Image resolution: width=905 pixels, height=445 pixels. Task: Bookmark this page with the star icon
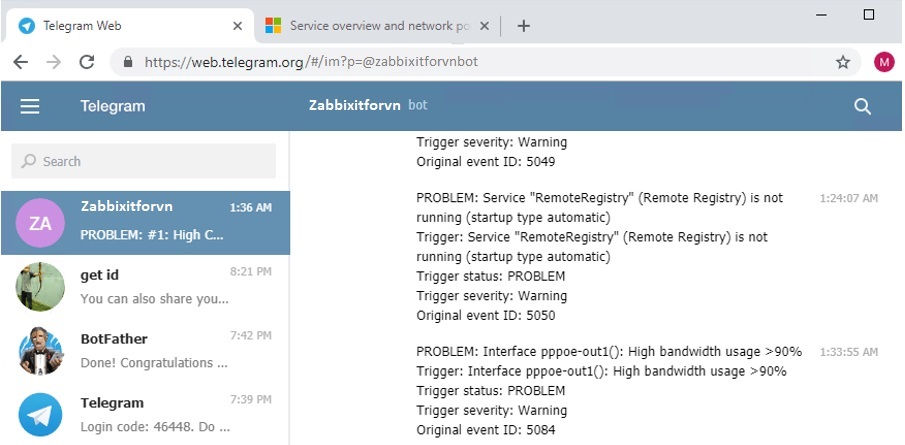pos(842,62)
